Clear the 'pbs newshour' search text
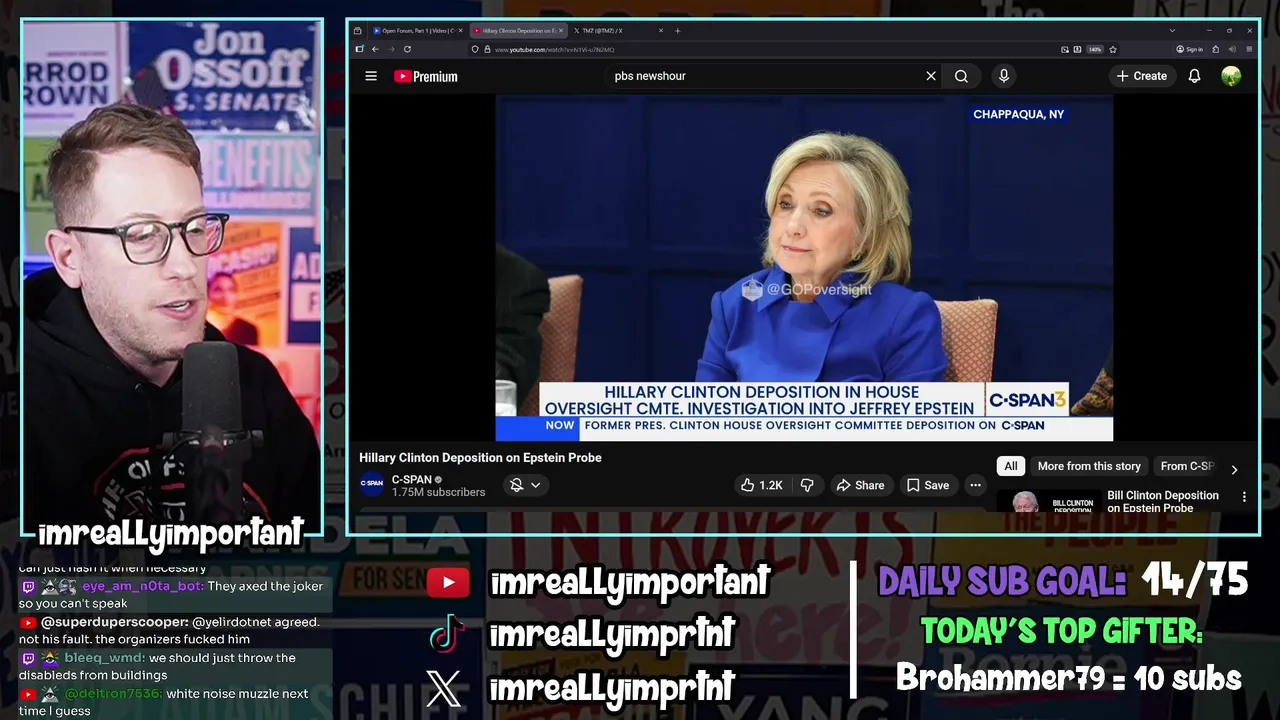This screenshot has width=1280, height=720. click(931, 76)
